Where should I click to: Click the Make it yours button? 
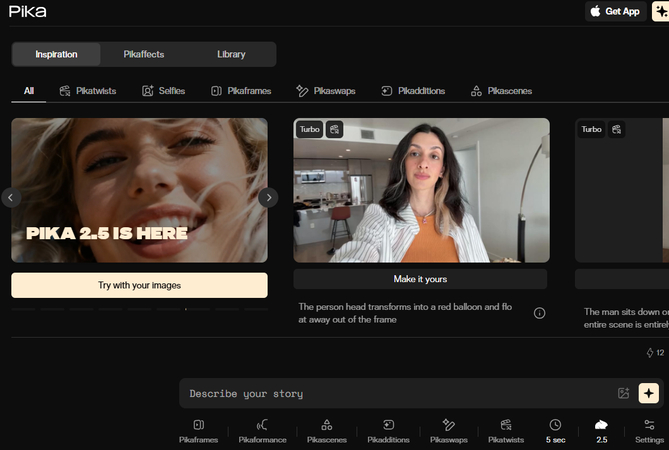click(420, 279)
